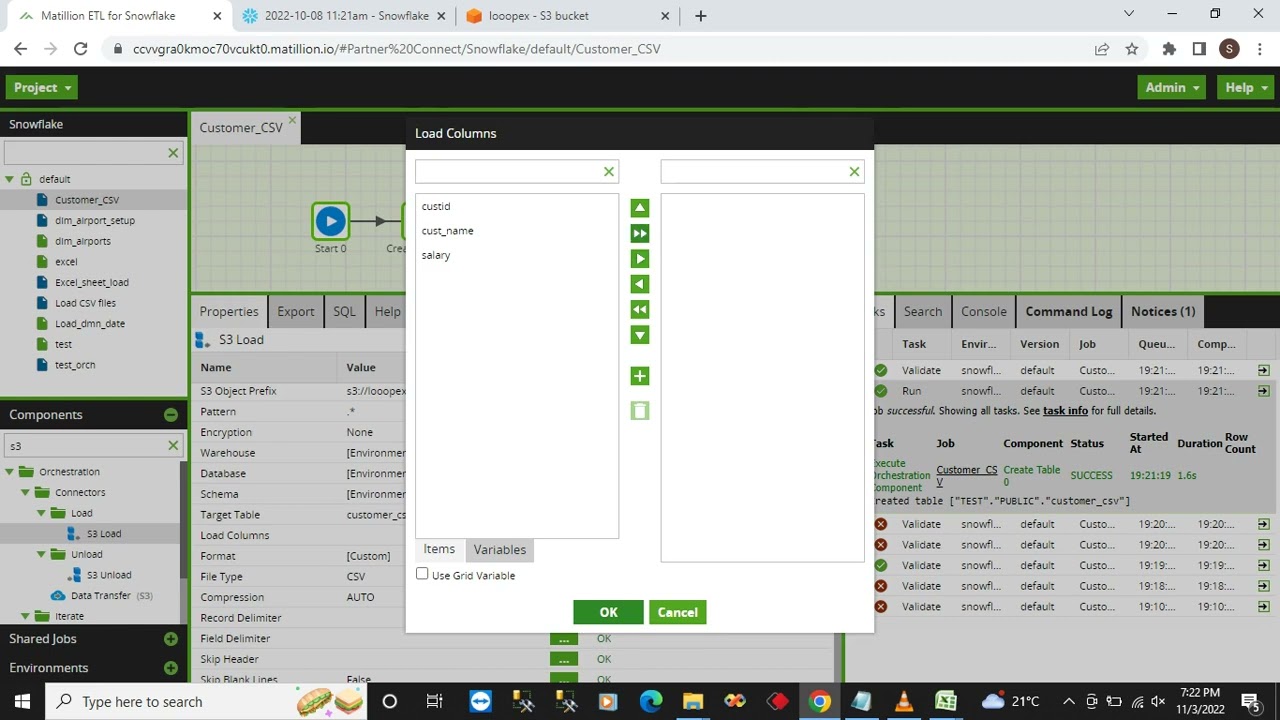This screenshot has height=720, width=1280.
Task: Move selected column down with down arrow
Action: point(640,335)
